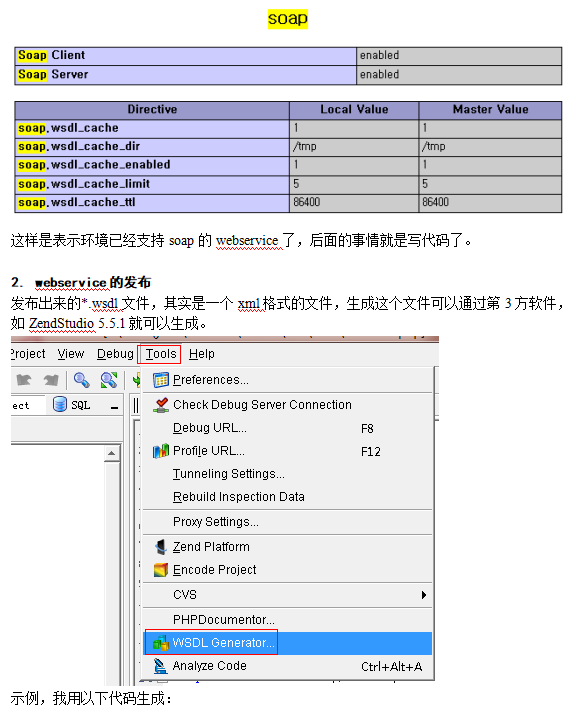Minimize the side panel with dash button
The image size is (569, 712).
click(x=114, y=408)
